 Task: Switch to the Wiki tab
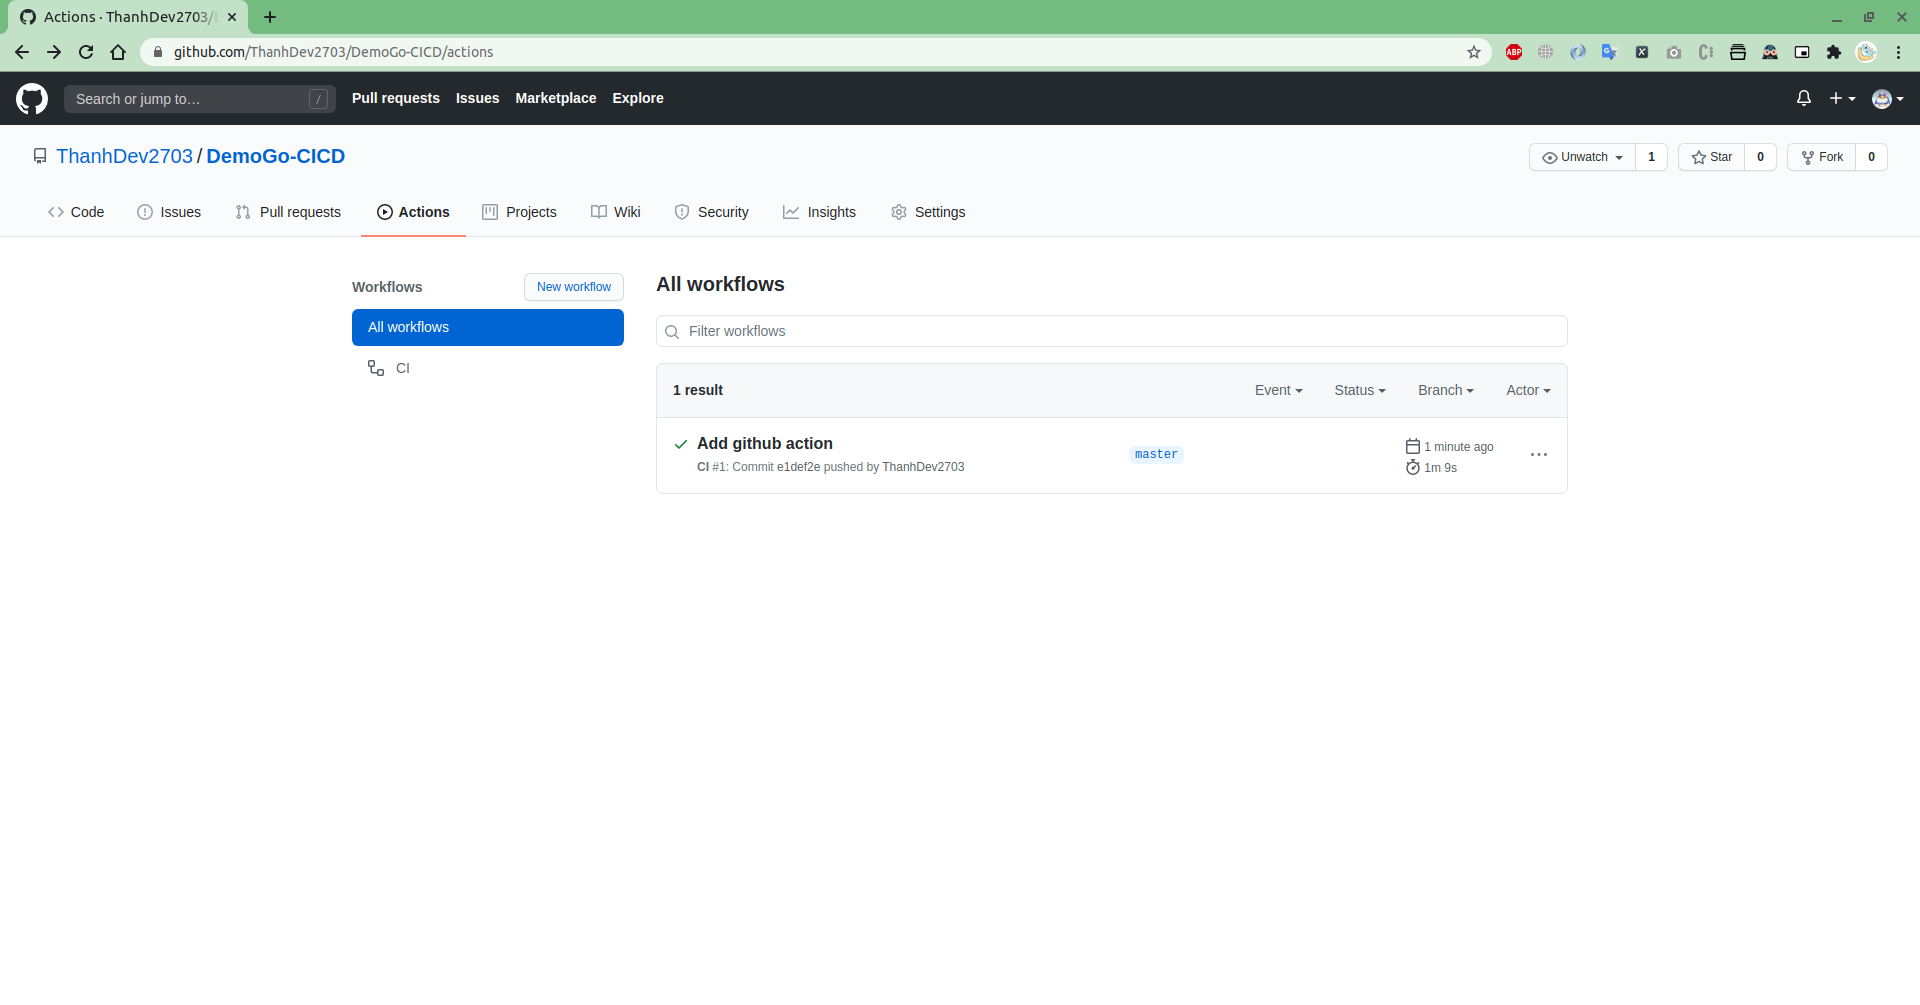tap(616, 212)
